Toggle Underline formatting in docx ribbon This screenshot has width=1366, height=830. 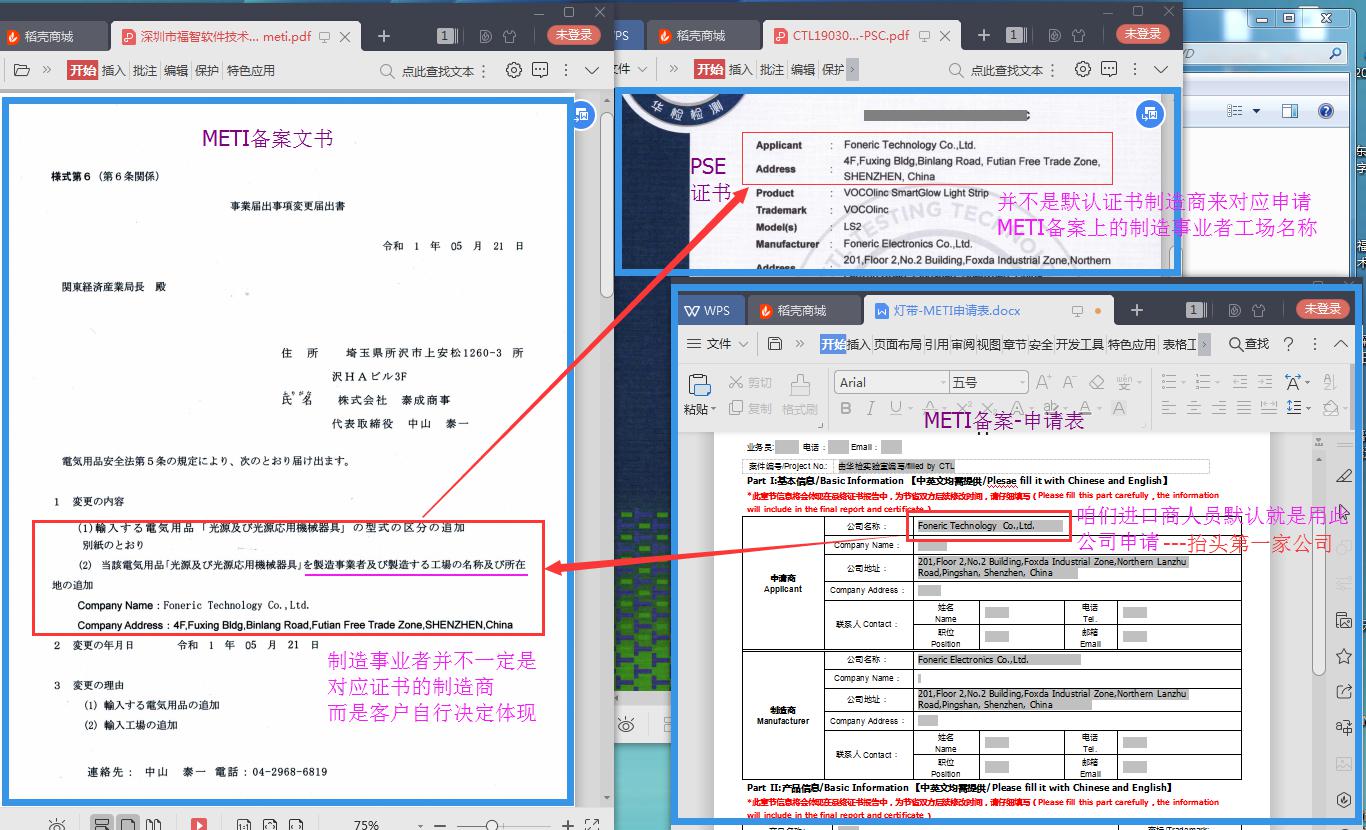click(x=896, y=408)
